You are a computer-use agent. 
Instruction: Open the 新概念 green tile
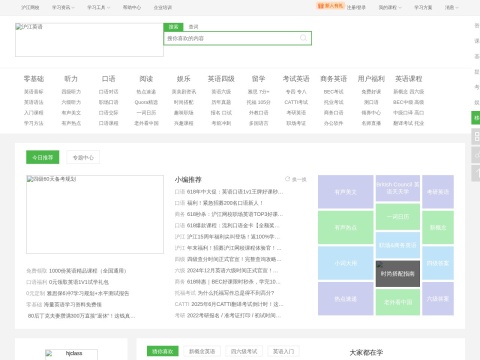pos(438,227)
